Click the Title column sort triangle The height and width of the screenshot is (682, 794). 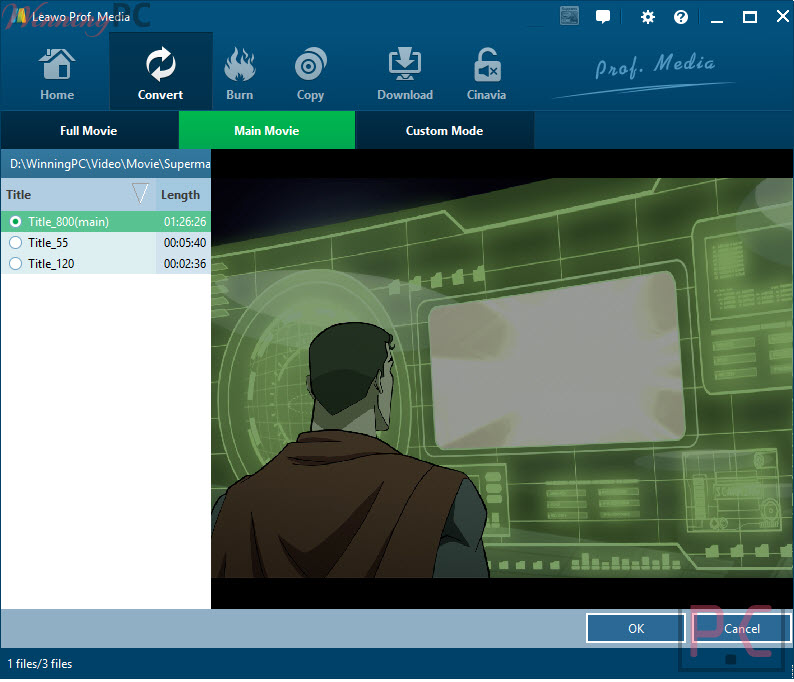tap(140, 193)
